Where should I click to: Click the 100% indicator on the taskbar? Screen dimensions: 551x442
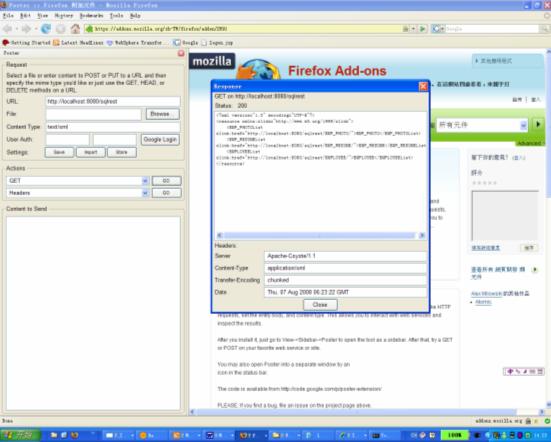tap(454, 435)
